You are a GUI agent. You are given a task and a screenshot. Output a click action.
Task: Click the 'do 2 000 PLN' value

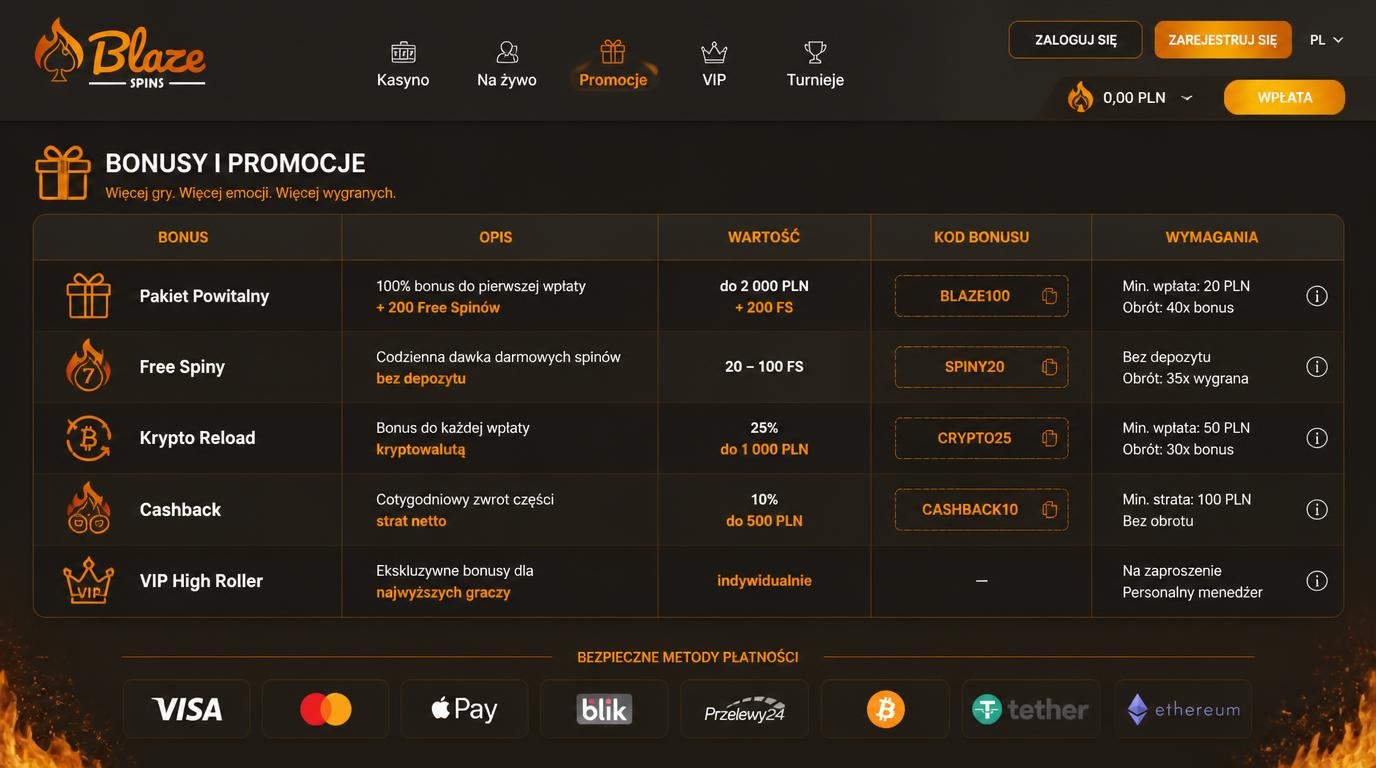click(764, 286)
